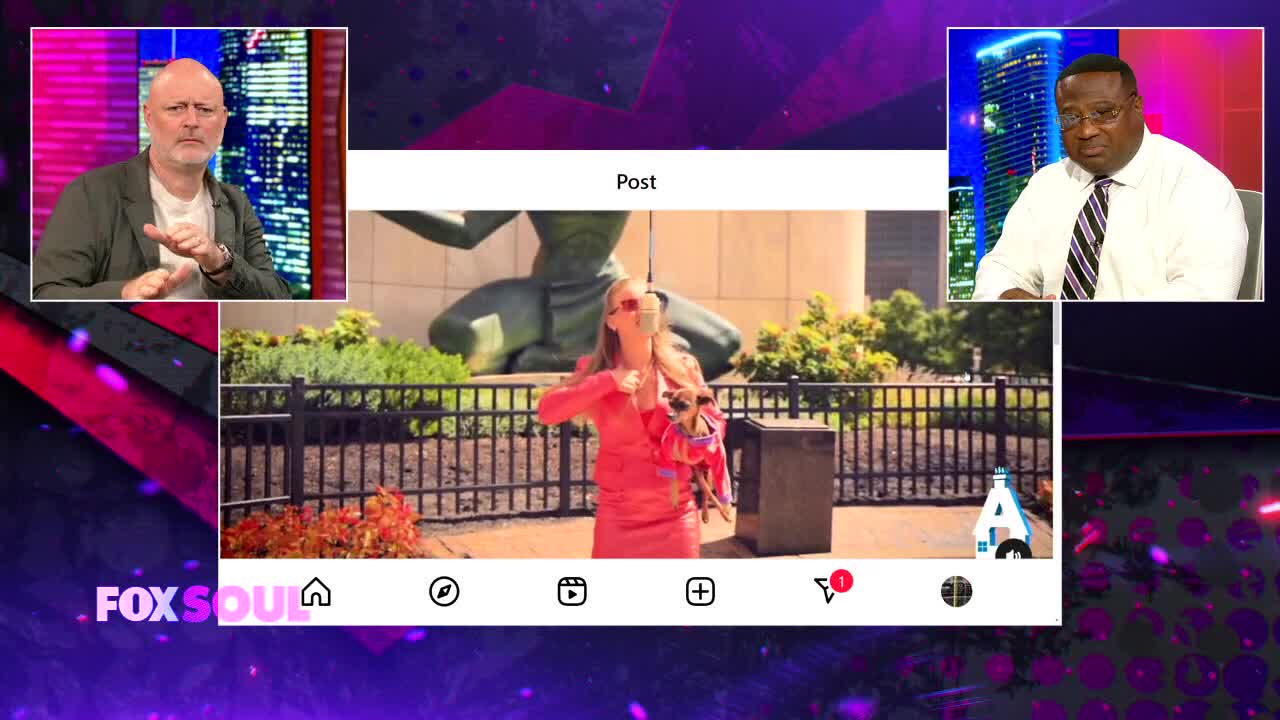The width and height of the screenshot is (1280, 720).
Task: Select the host in striped tie feed
Action: [x=1105, y=165]
